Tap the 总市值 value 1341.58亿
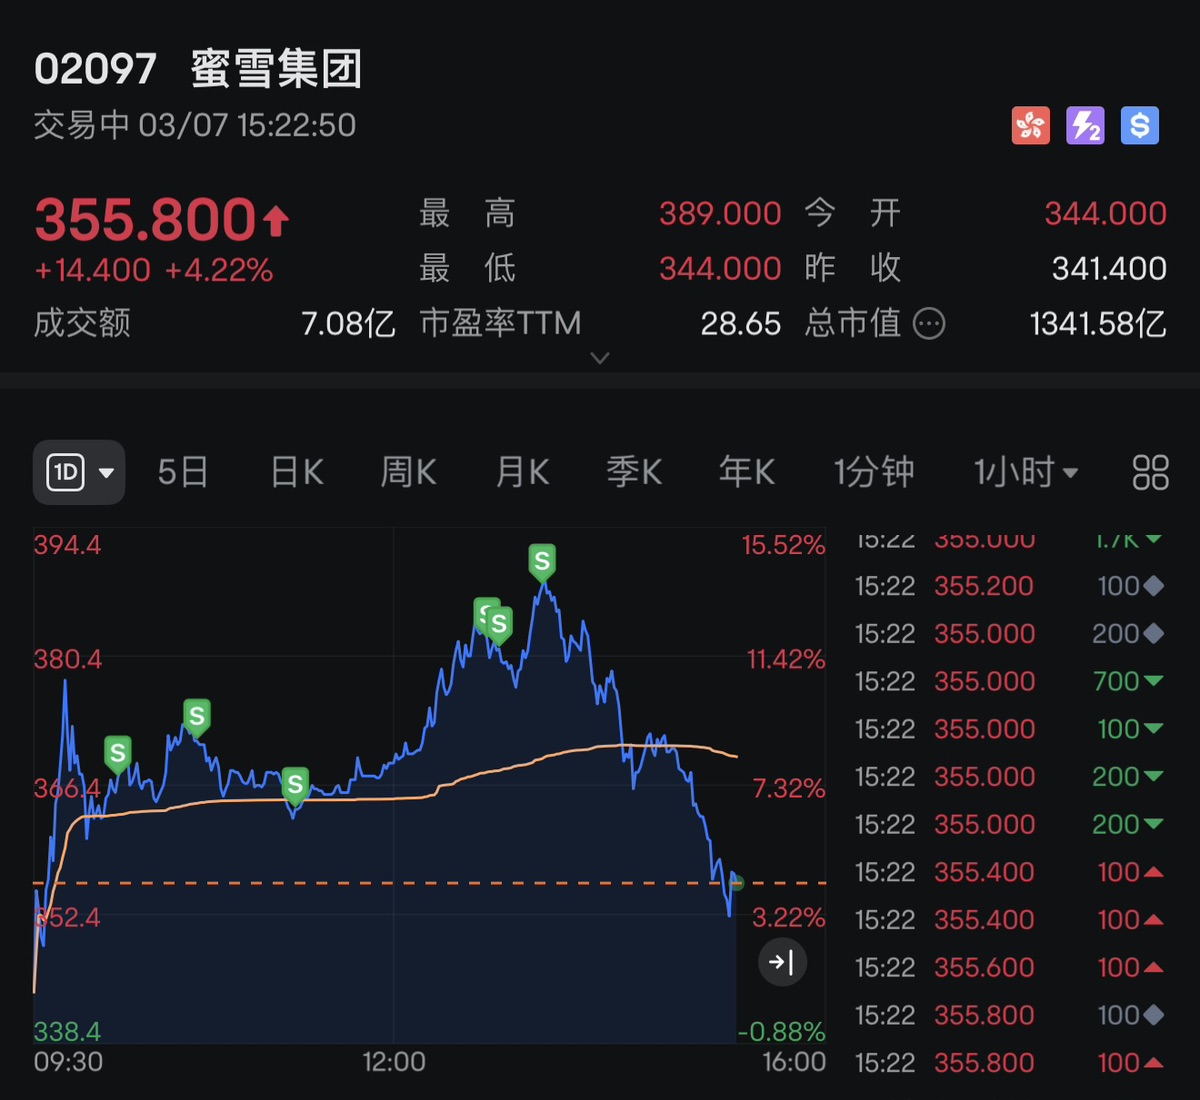This screenshot has width=1200, height=1100. (x=1098, y=323)
